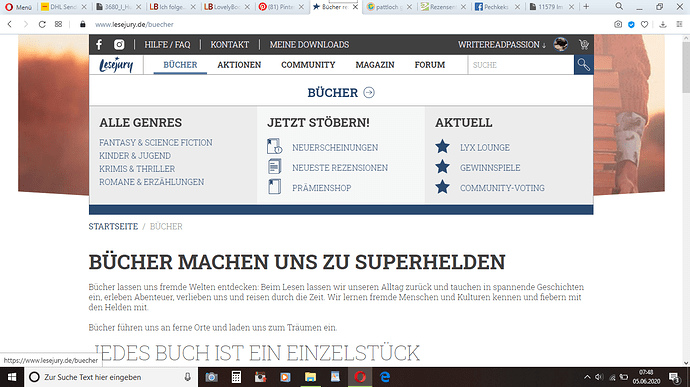Open the browser snapshot camera icon

point(618,24)
